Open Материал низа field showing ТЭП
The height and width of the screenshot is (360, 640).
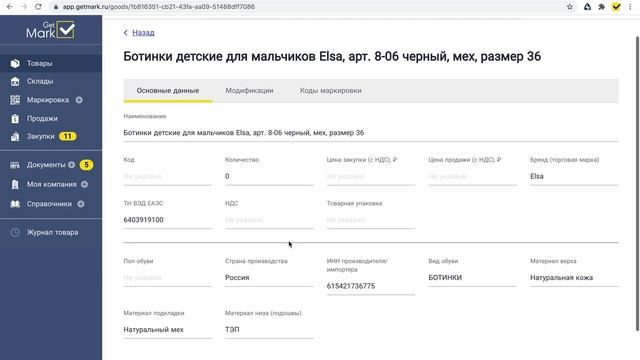(269, 329)
